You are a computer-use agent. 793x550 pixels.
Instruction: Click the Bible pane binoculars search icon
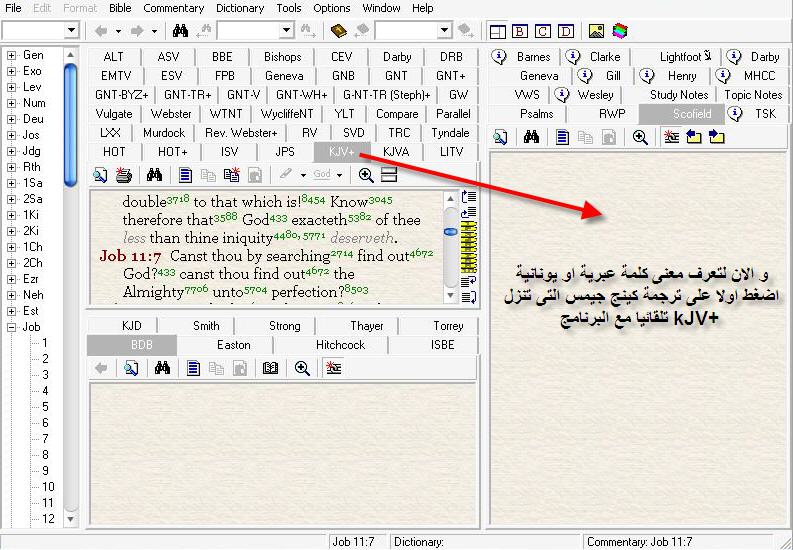tap(154, 175)
